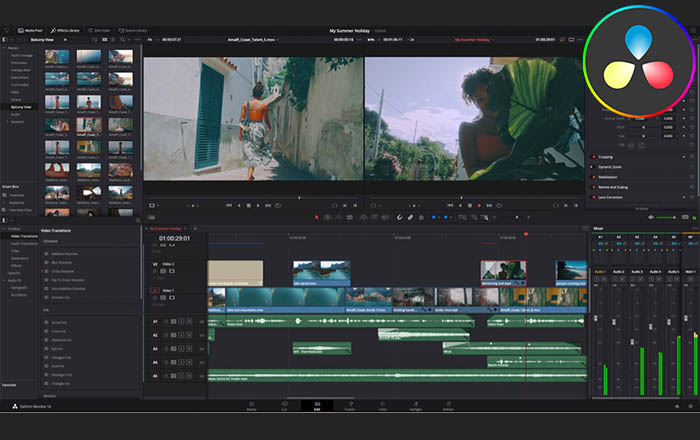Screen dimensions: 700x440
Task: Choose the Cross Dissolve transition
Action: tap(62, 271)
